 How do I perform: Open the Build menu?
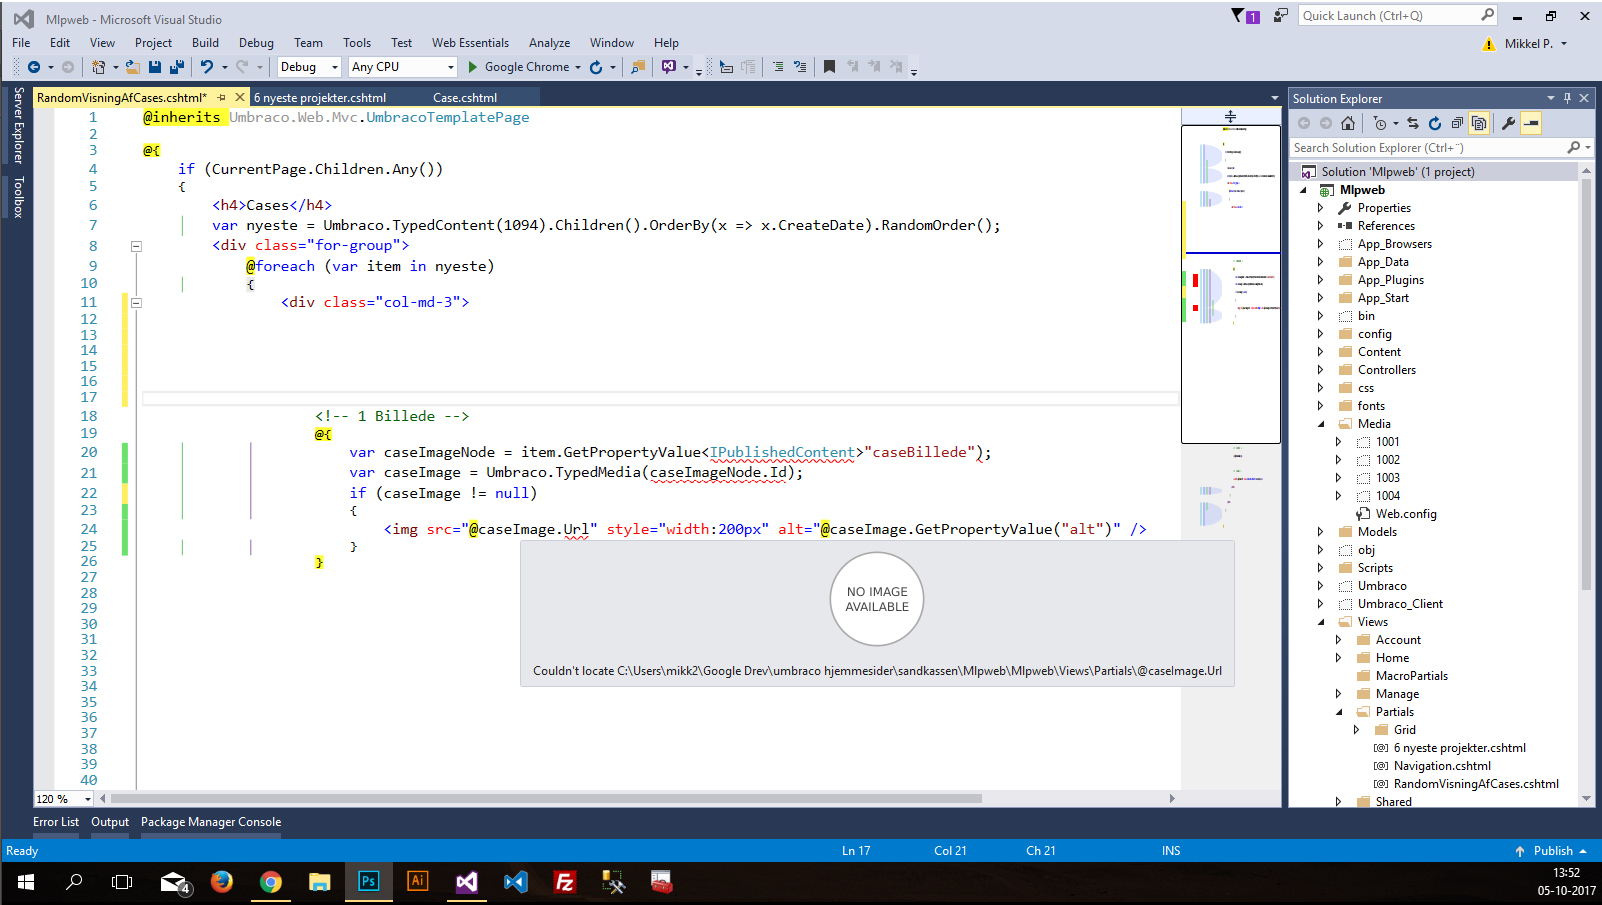205,43
